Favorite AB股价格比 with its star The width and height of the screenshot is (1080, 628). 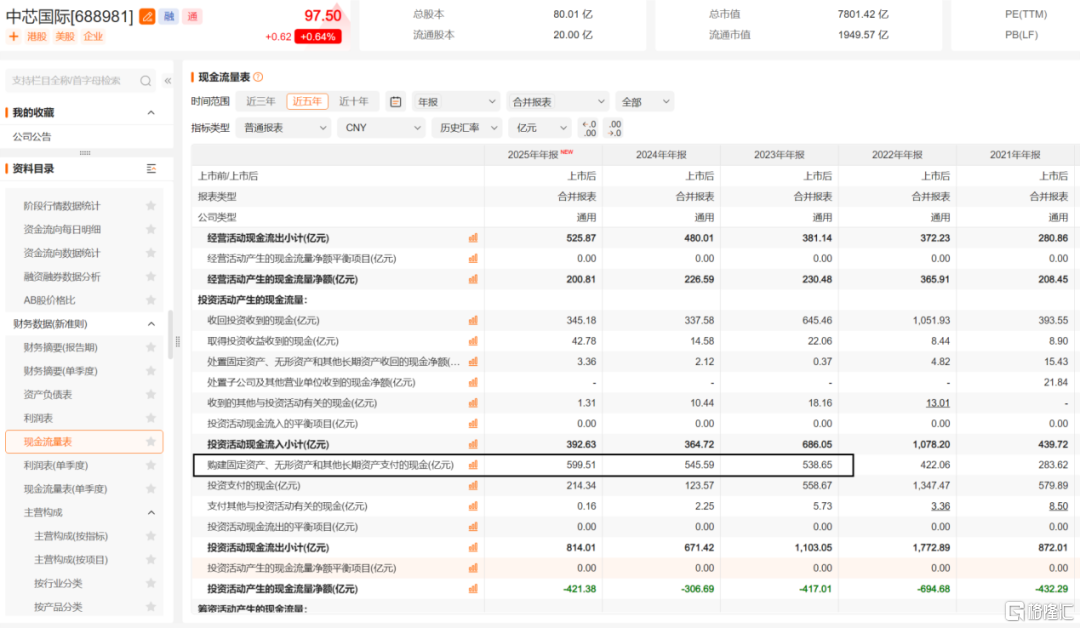click(151, 300)
